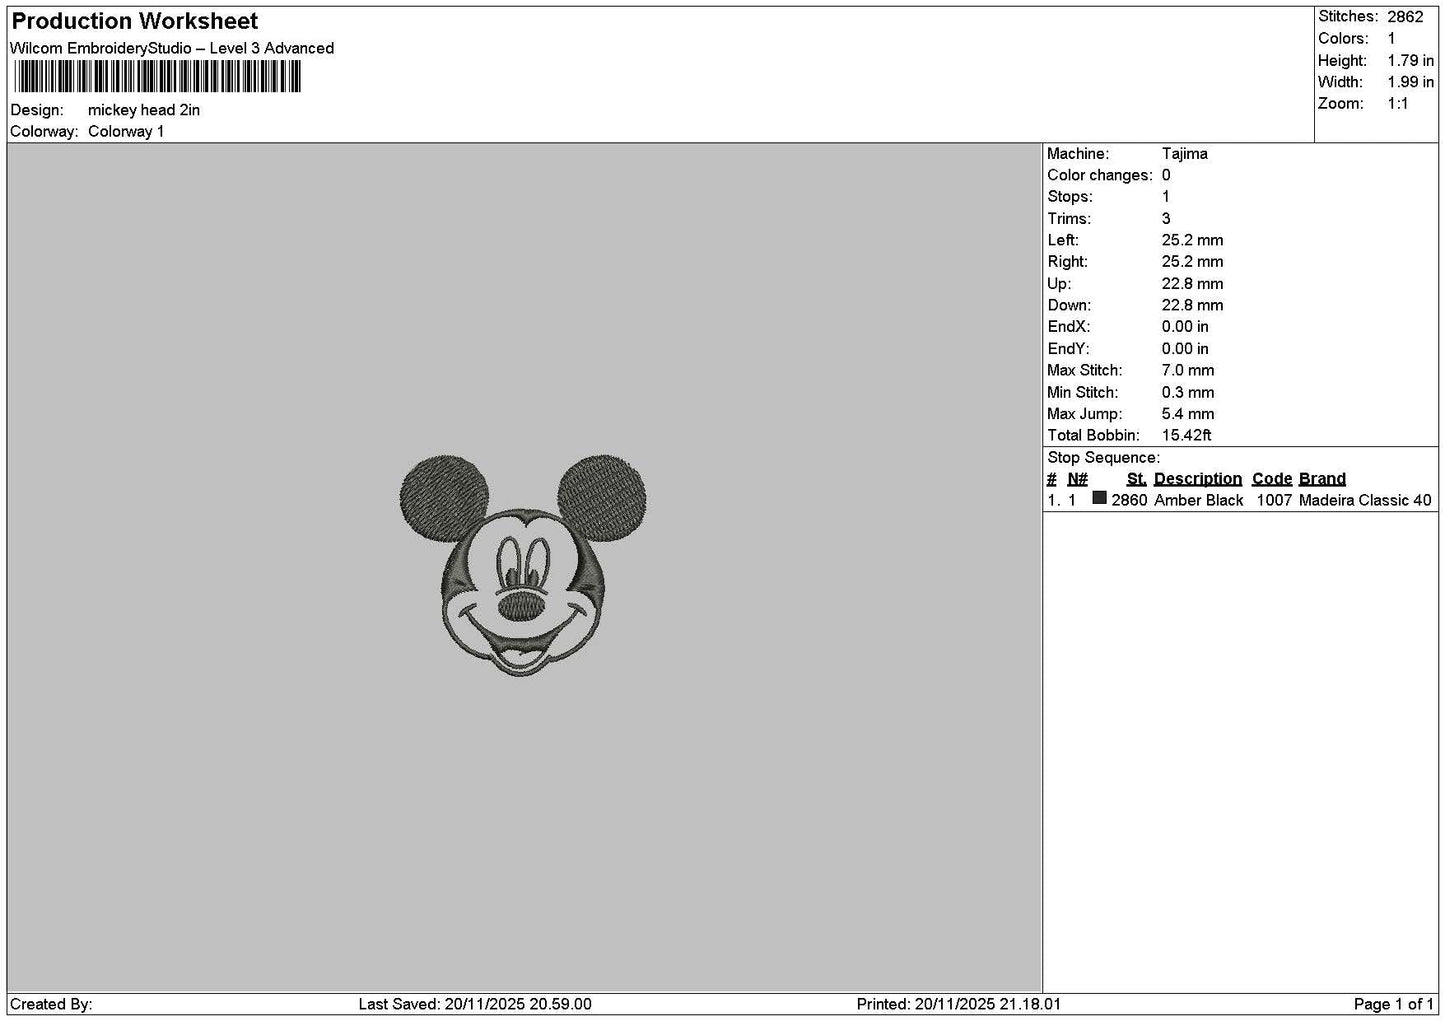1445x1021 pixels.
Task: Click the Total Bobbin value '15.42ft'
Action: click(1187, 436)
